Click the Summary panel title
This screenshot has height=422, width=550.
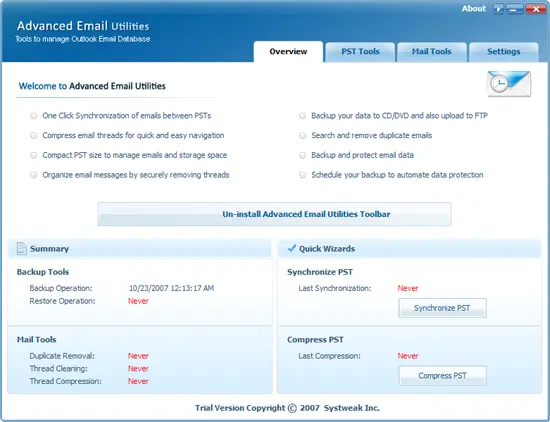[49, 249]
